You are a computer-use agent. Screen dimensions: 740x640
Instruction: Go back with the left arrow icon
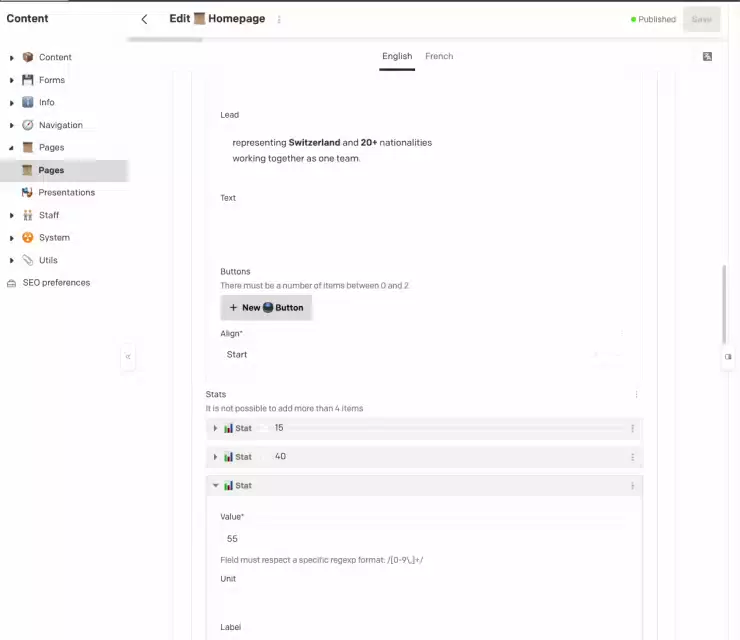click(144, 19)
